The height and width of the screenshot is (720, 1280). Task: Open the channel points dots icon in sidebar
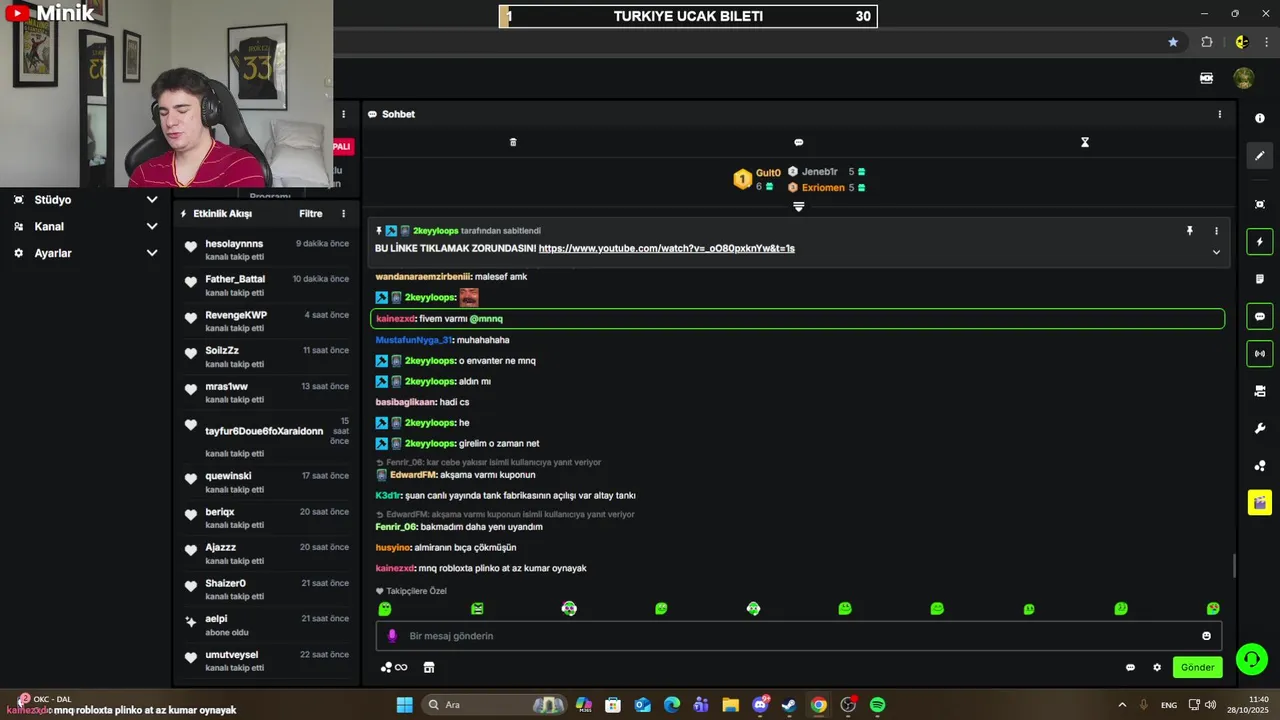pyautogui.click(x=1259, y=466)
